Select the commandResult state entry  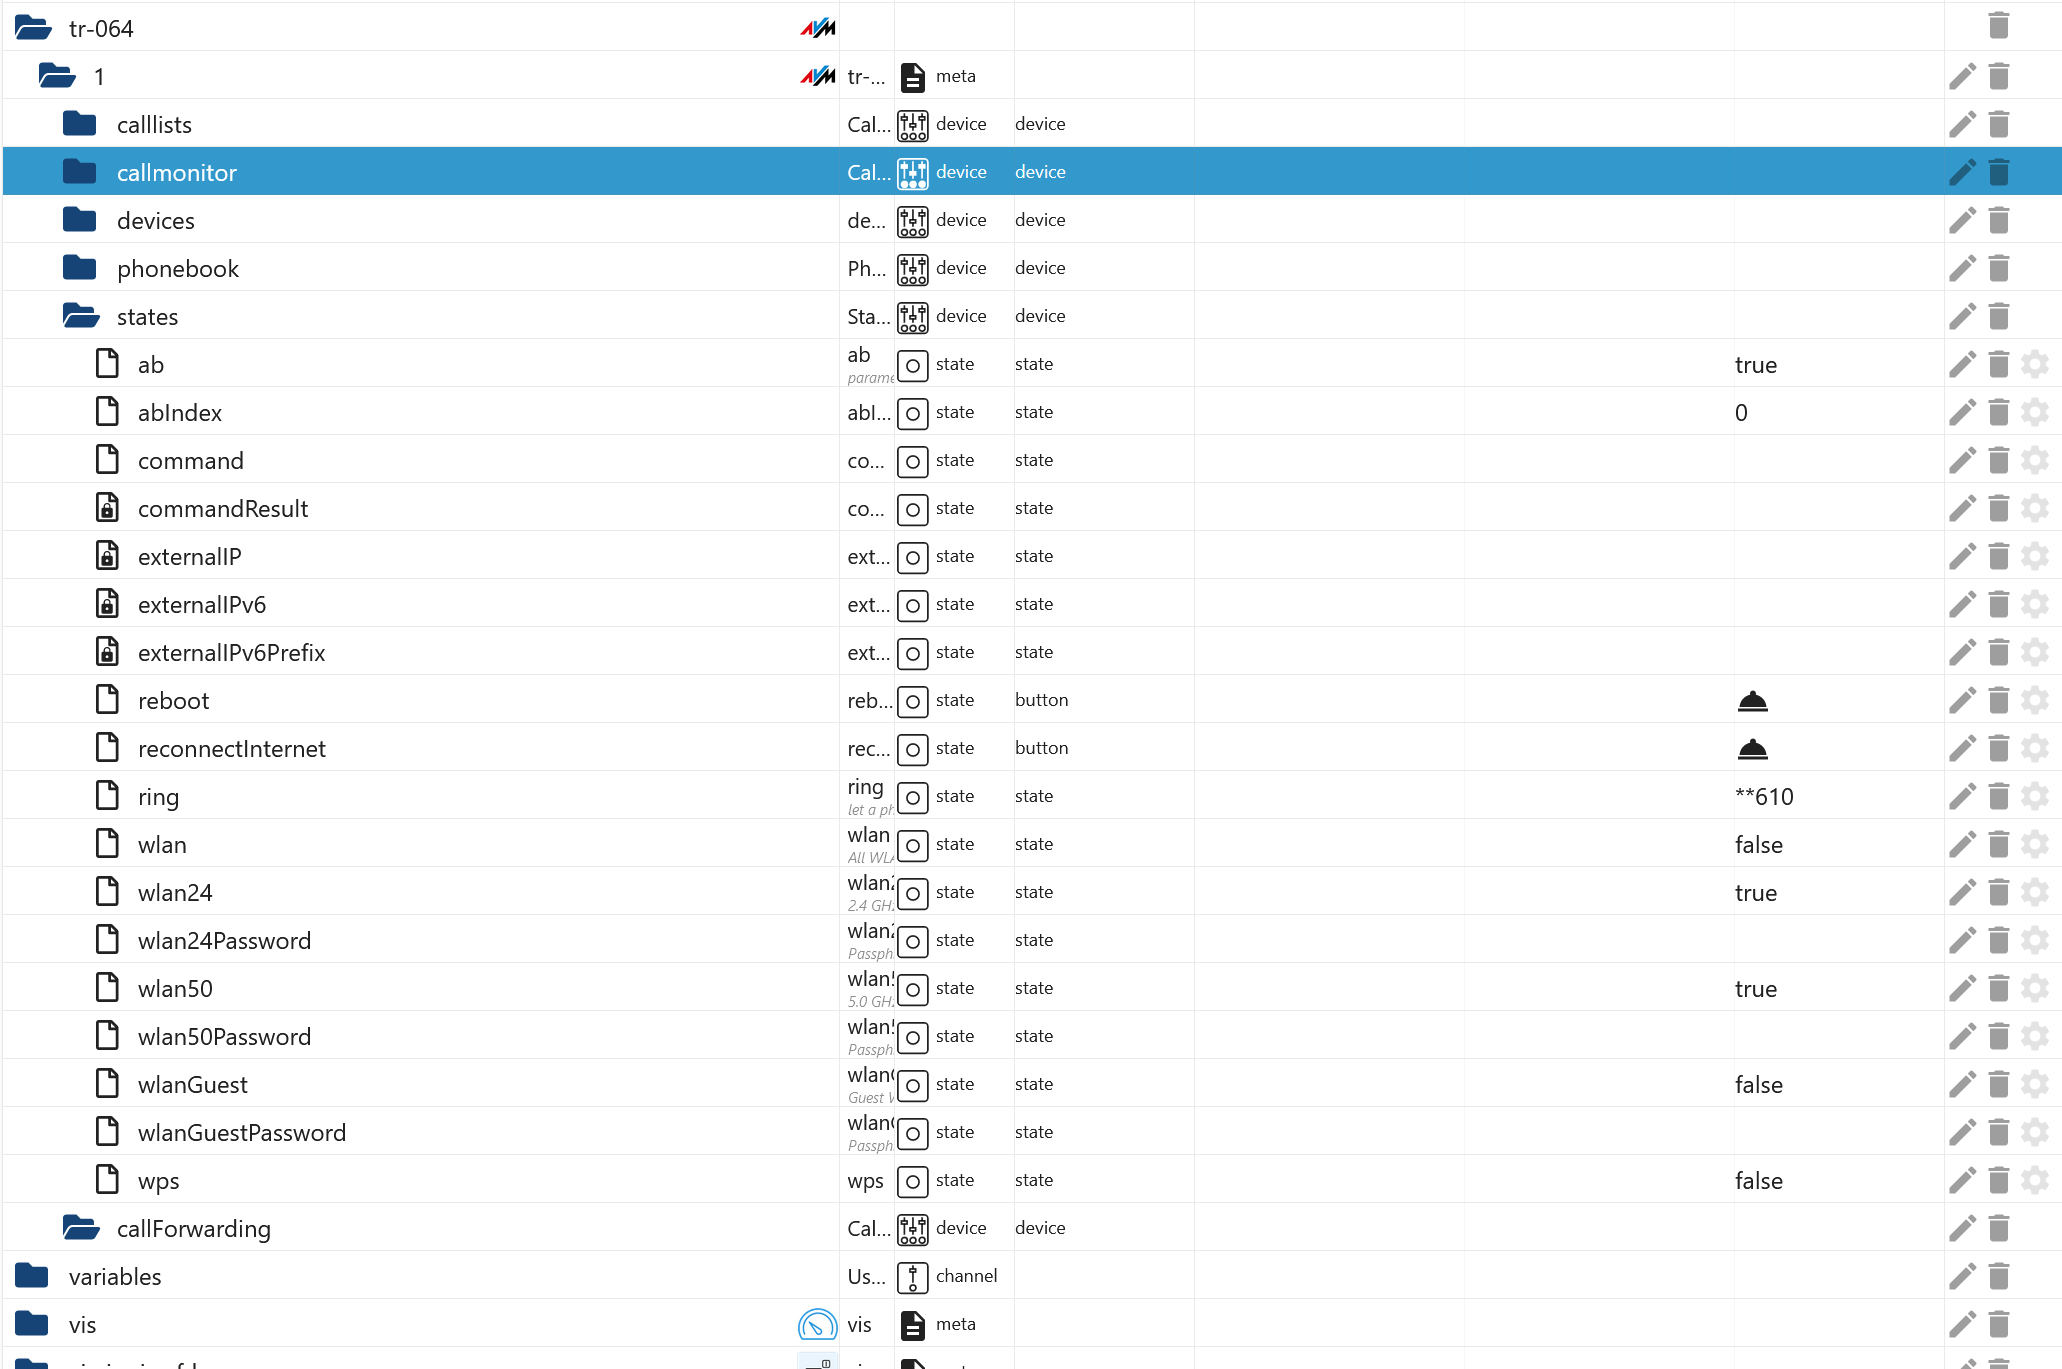pos(222,509)
